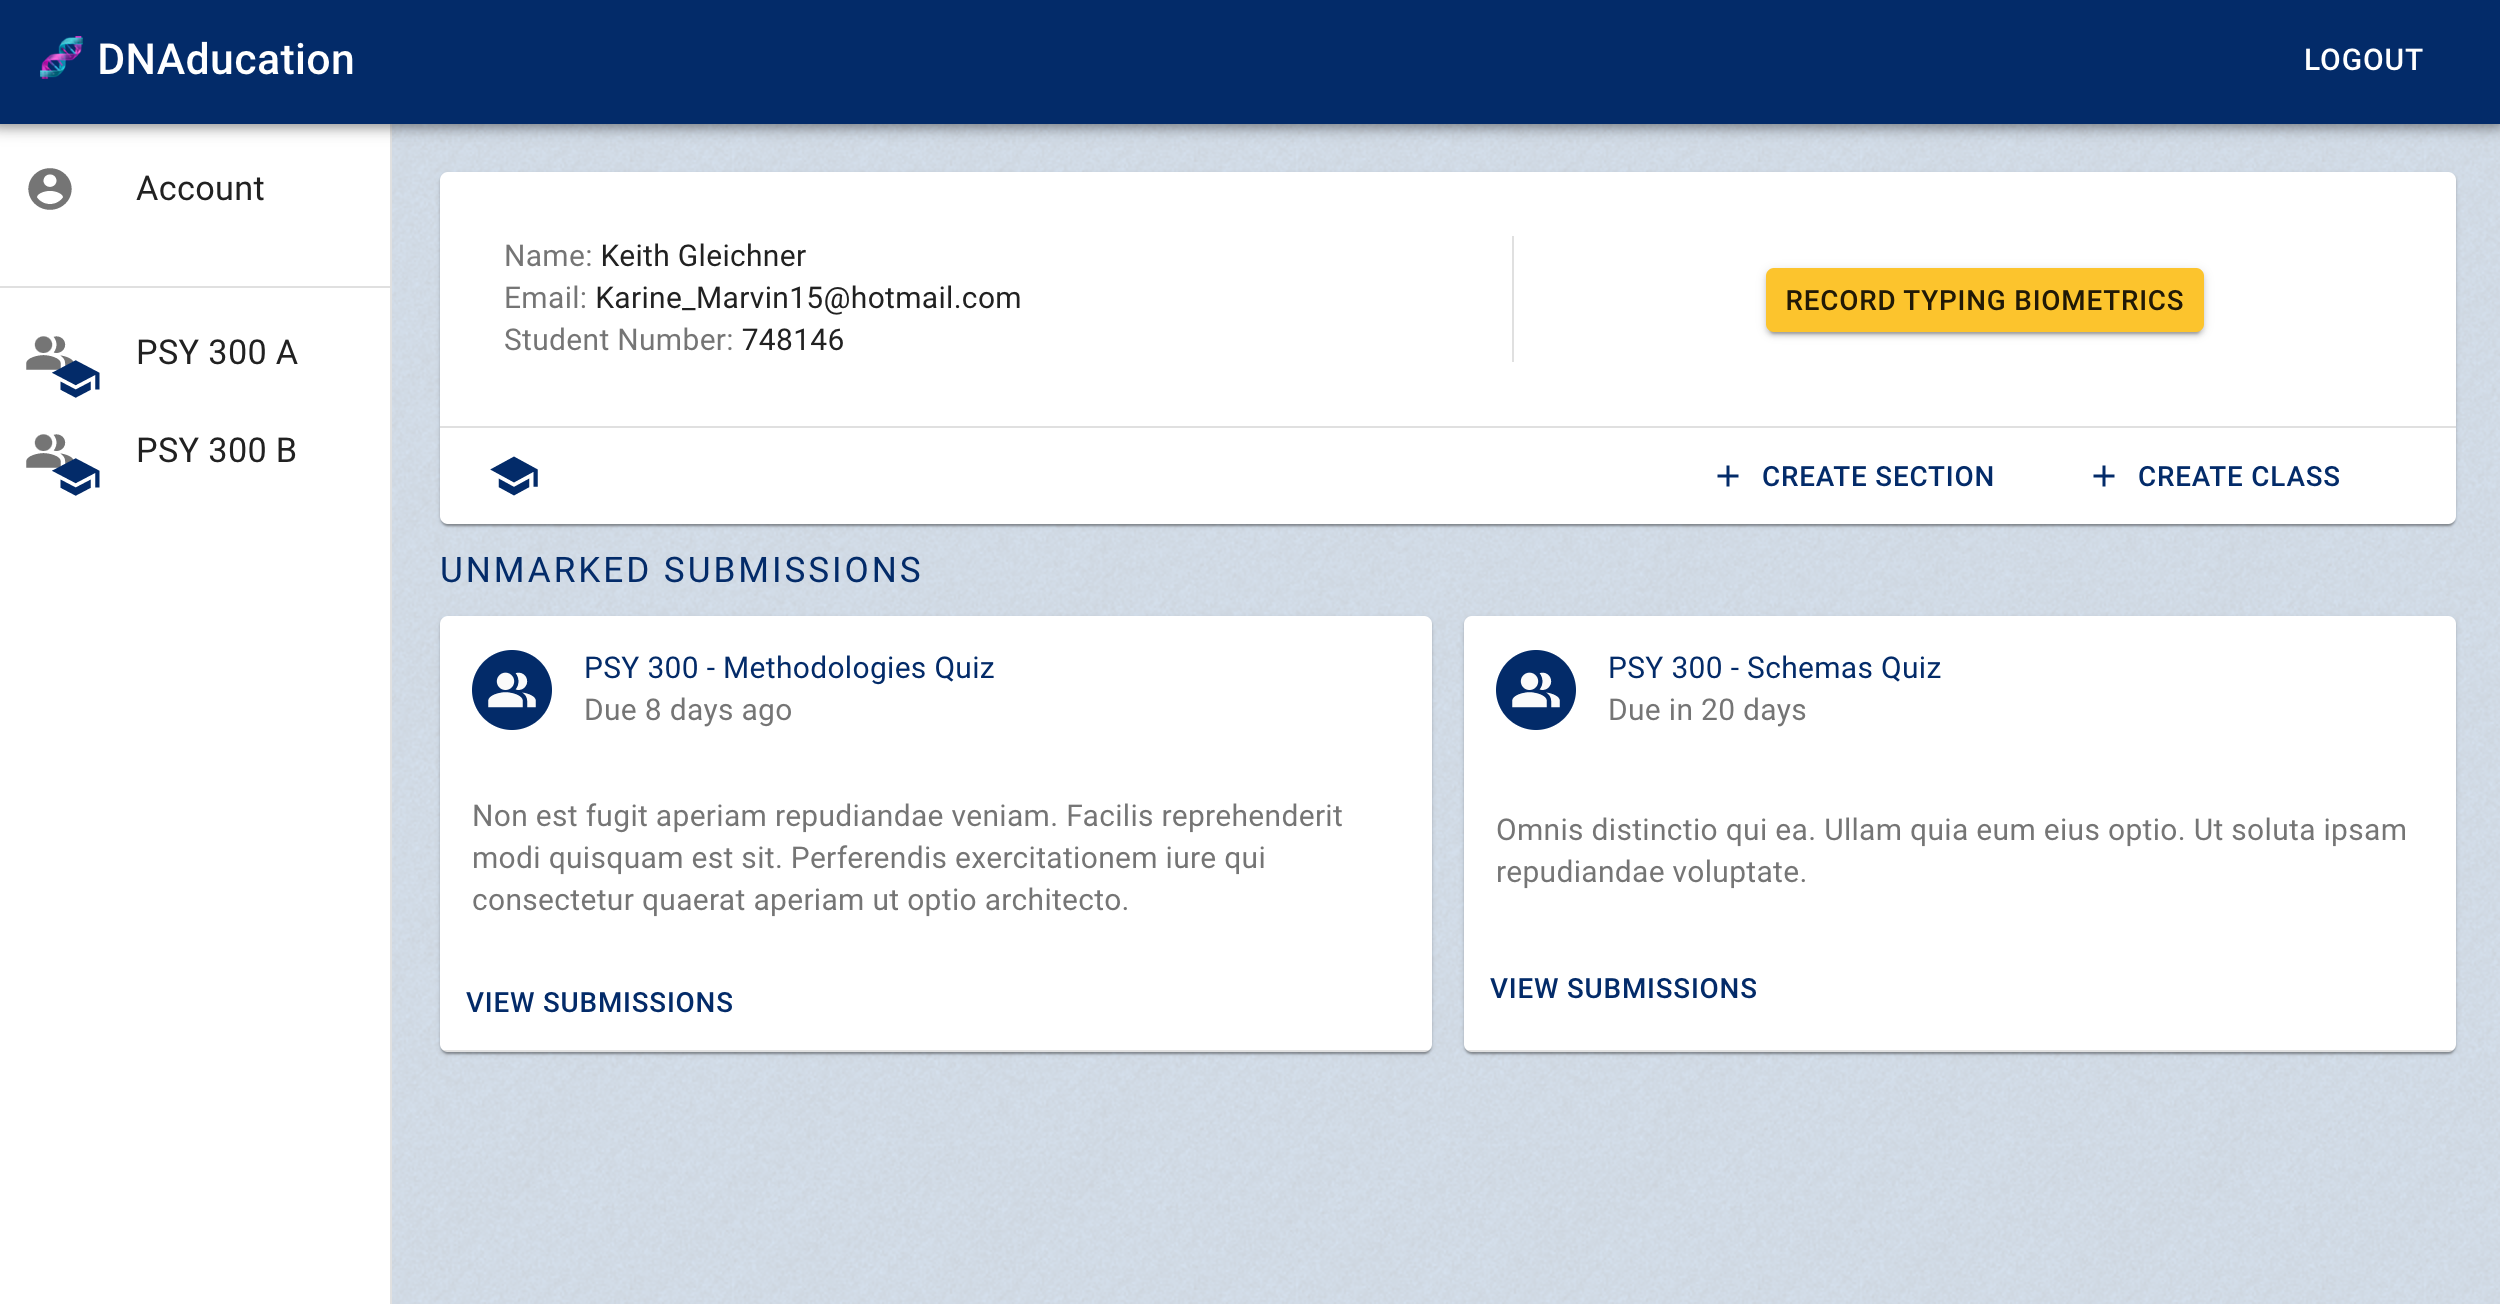The height and width of the screenshot is (1304, 2500).
Task: Click the graduation cap icon in card
Action: [x=514, y=477]
